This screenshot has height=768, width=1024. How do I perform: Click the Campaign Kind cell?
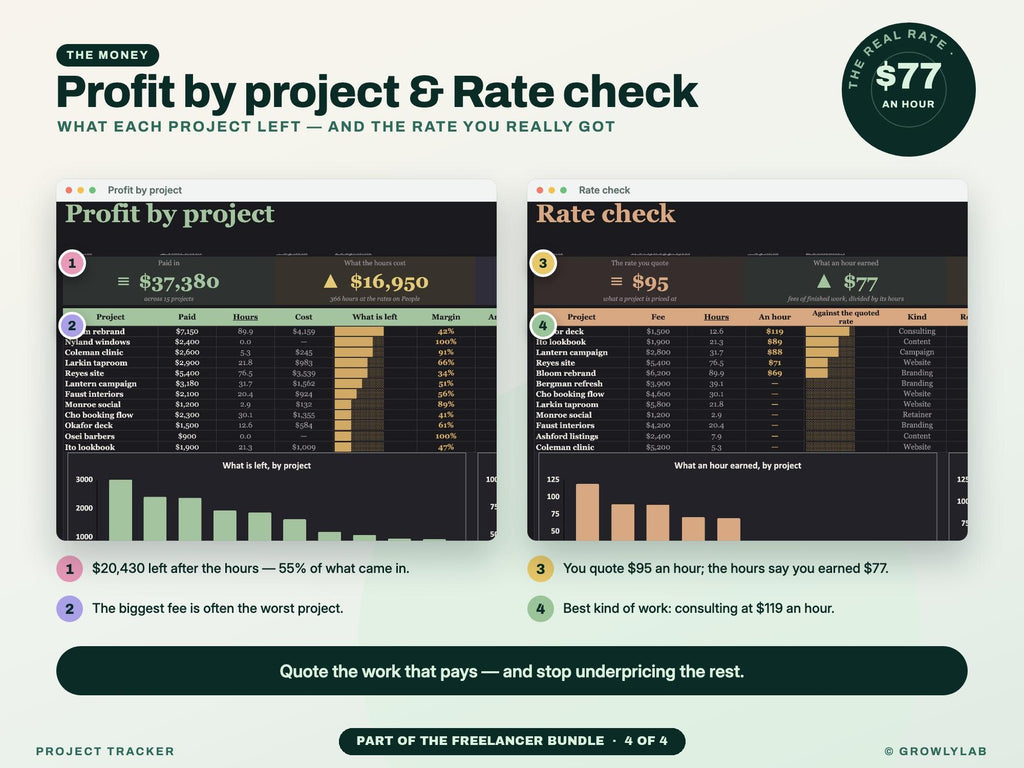coord(917,352)
